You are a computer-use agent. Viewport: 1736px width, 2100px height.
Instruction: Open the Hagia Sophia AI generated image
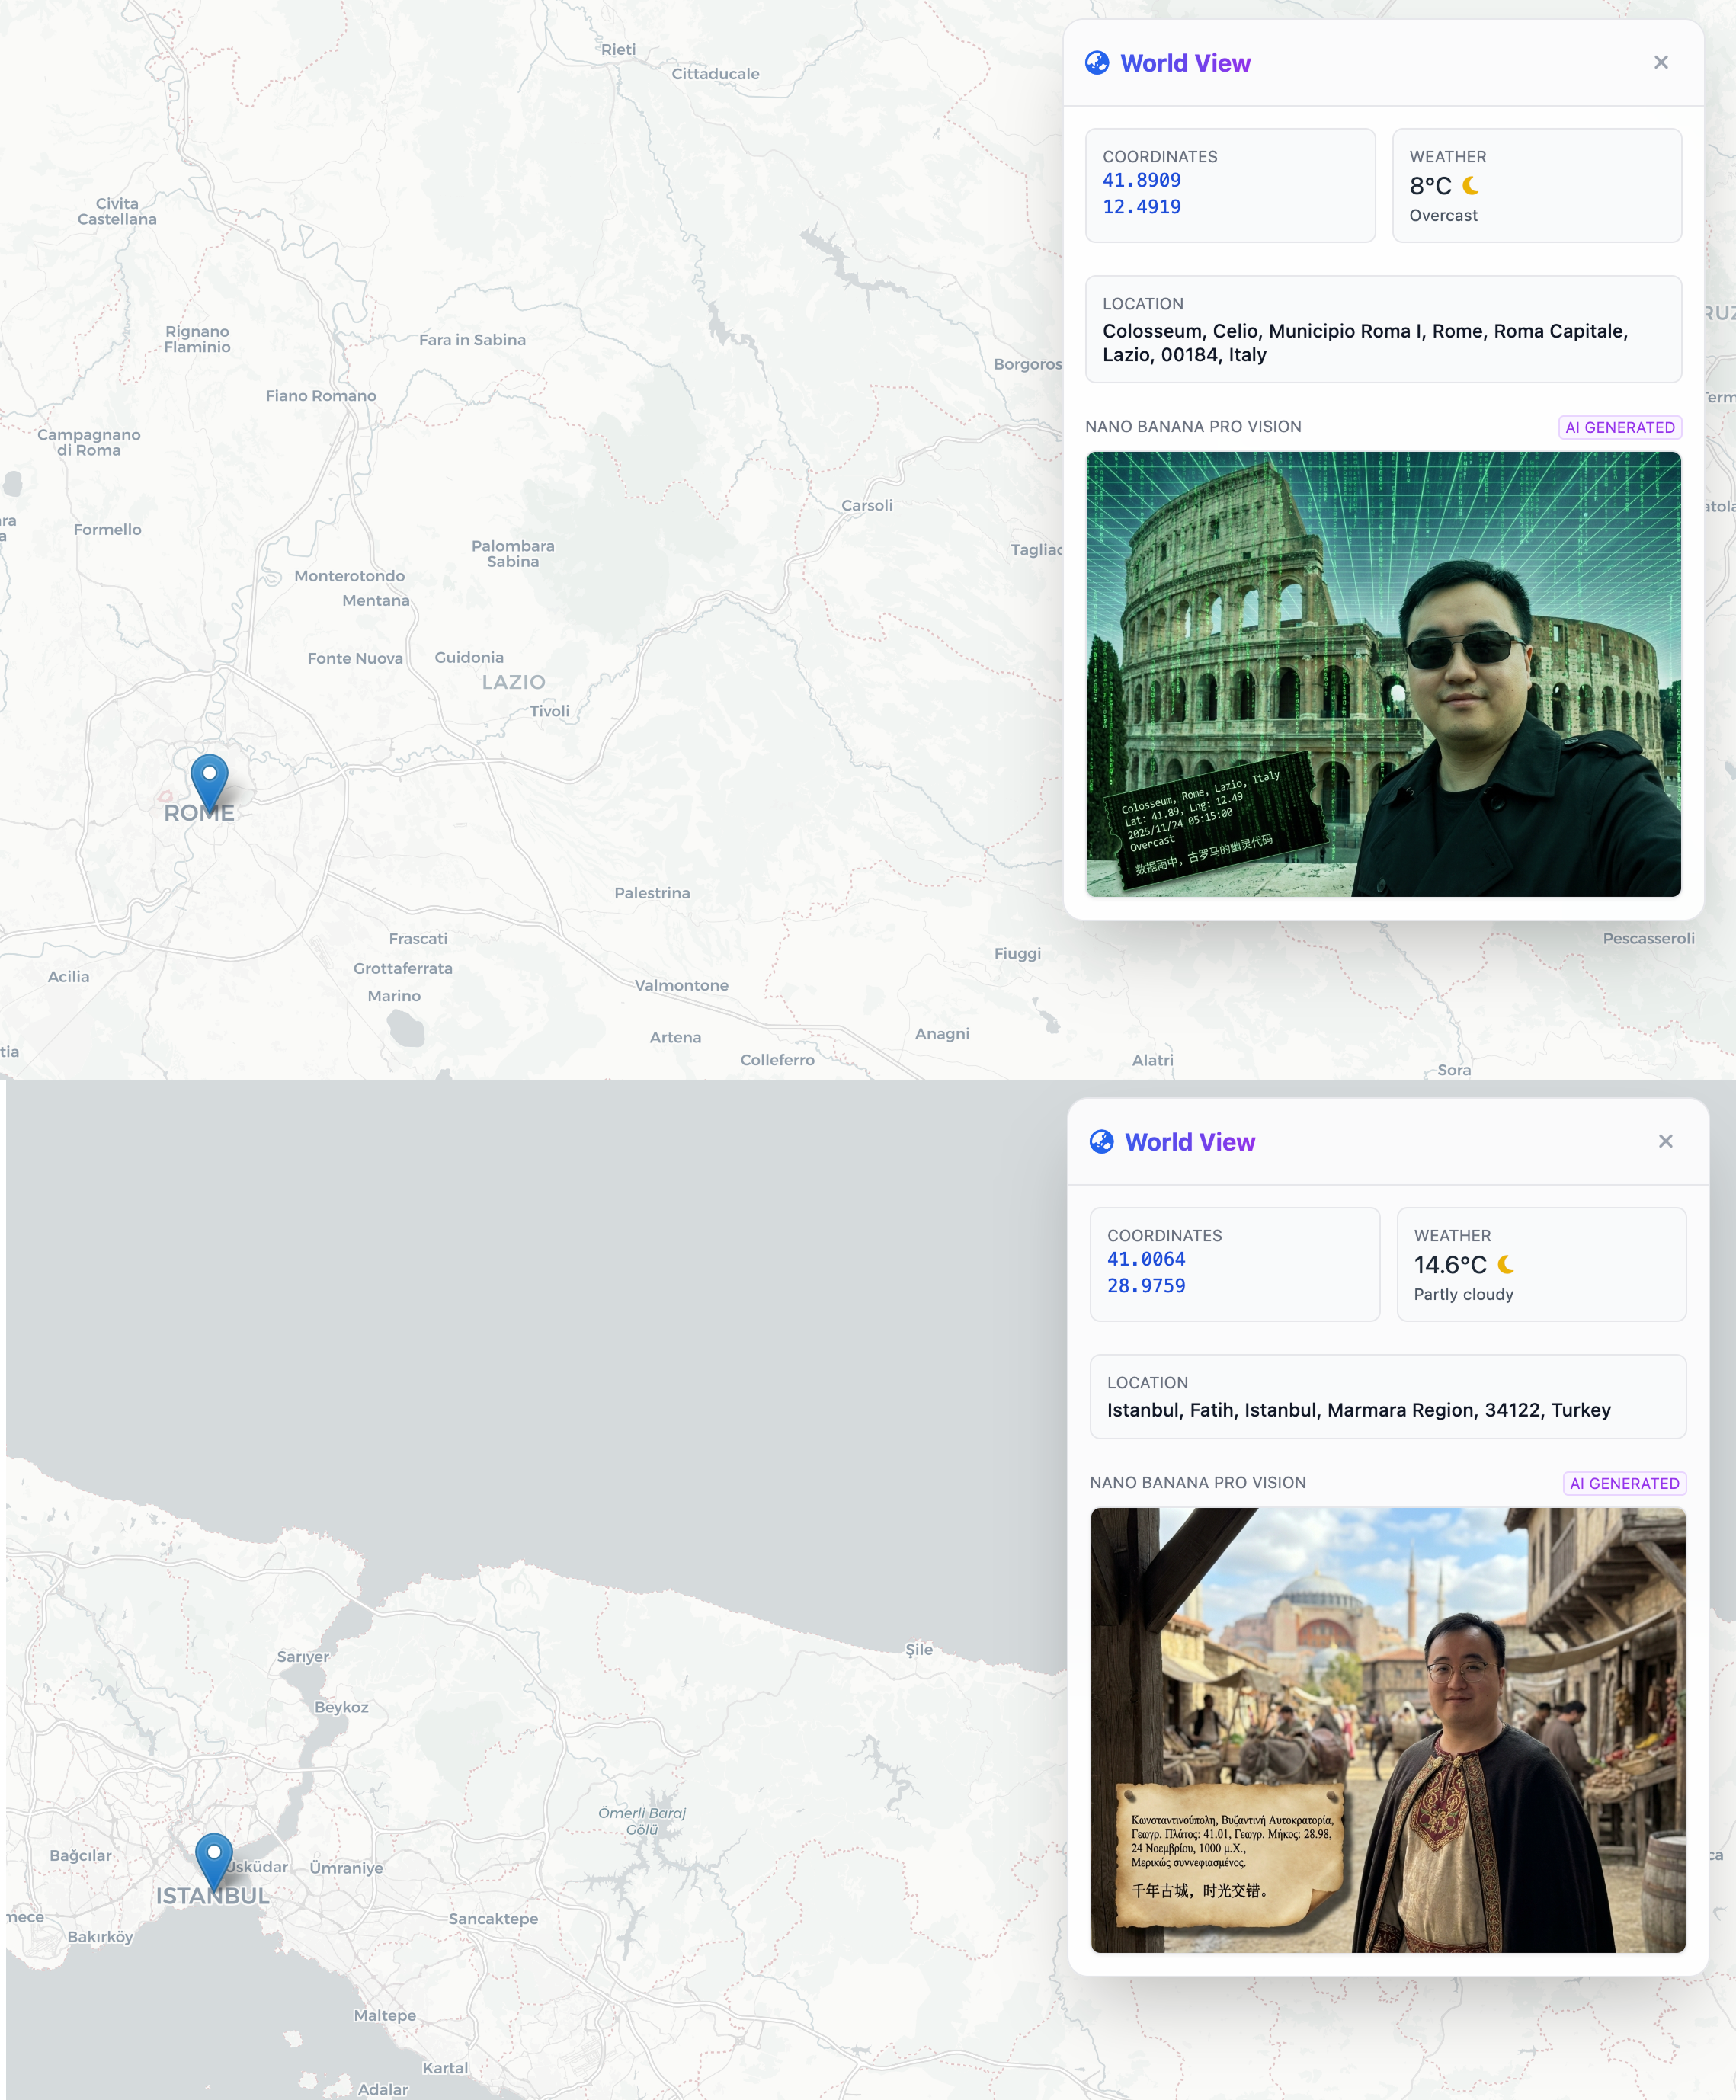pos(1387,1730)
